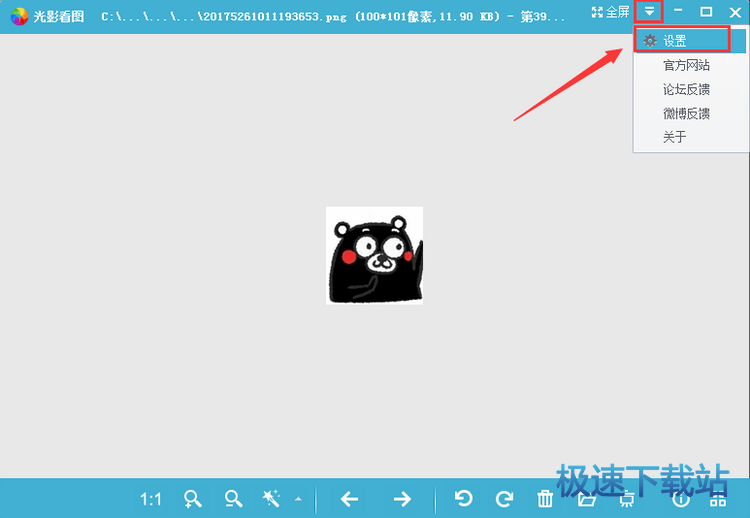Rotate the image counterclockwise
The width and height of the screenshot is (750, 518).
tap(463, 499)
